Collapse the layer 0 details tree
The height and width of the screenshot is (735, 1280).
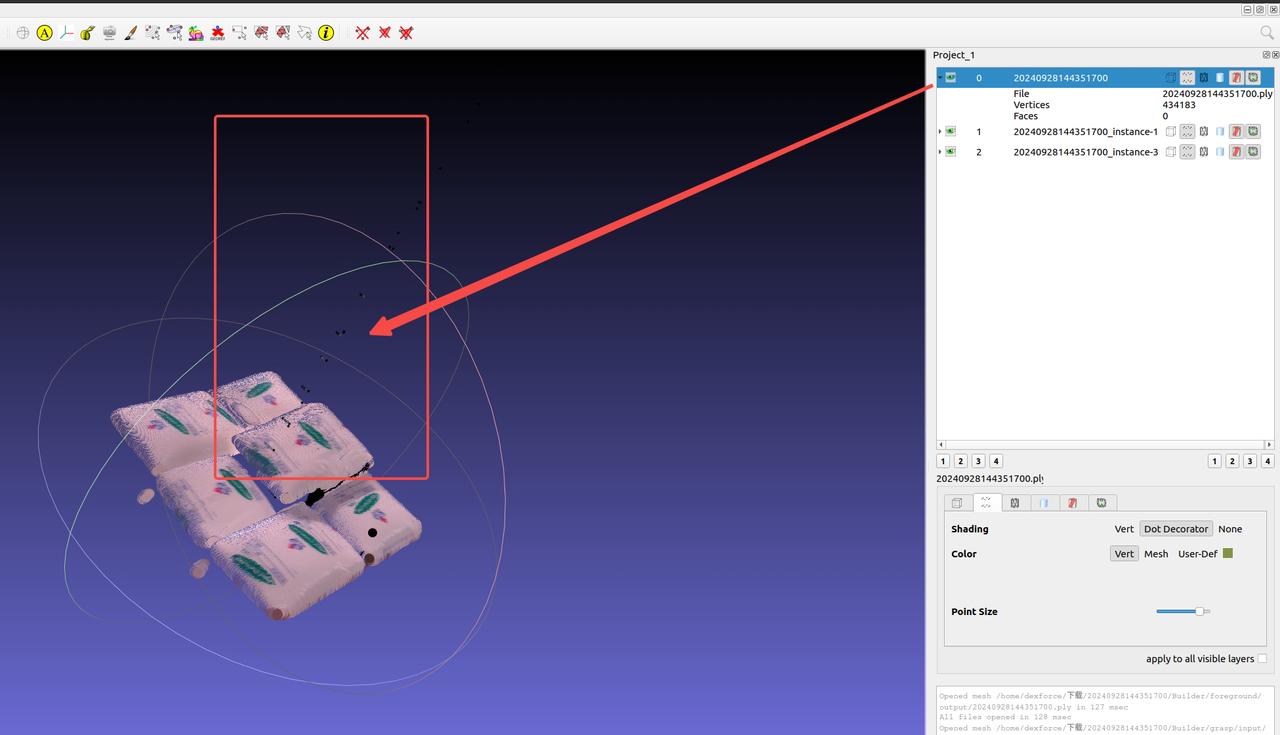(x=940, y=78)
